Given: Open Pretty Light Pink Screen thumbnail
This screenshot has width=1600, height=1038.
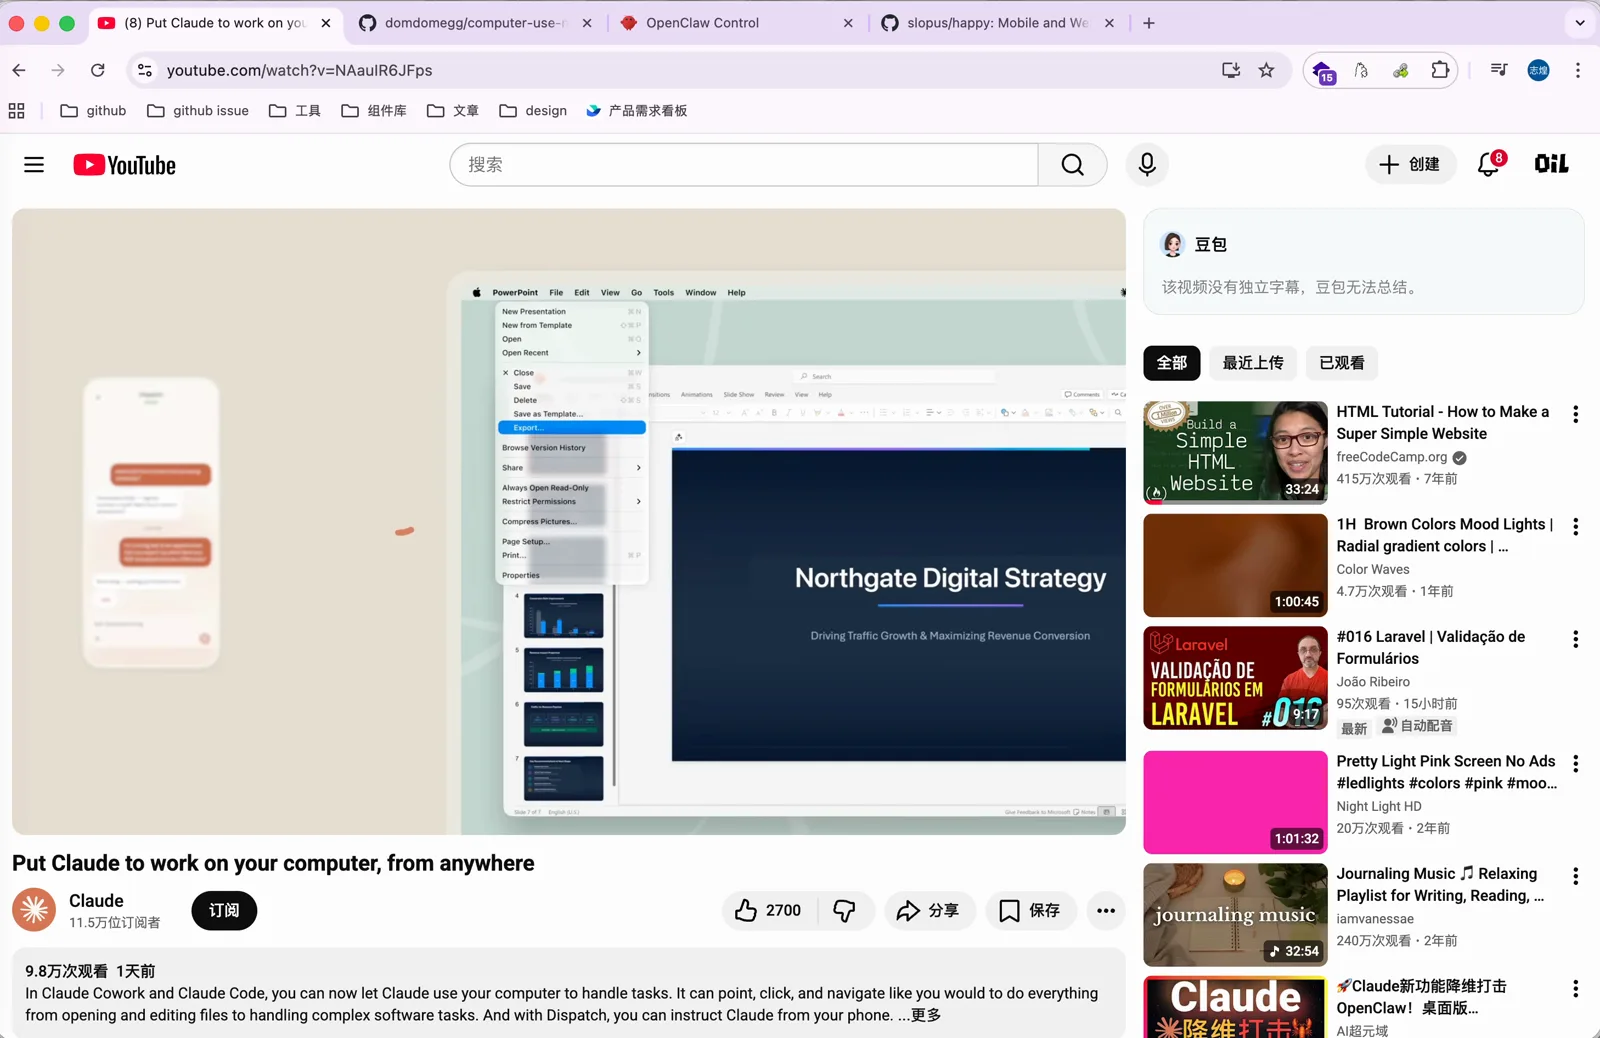Looking at the screenshot, I should 1235,802.
